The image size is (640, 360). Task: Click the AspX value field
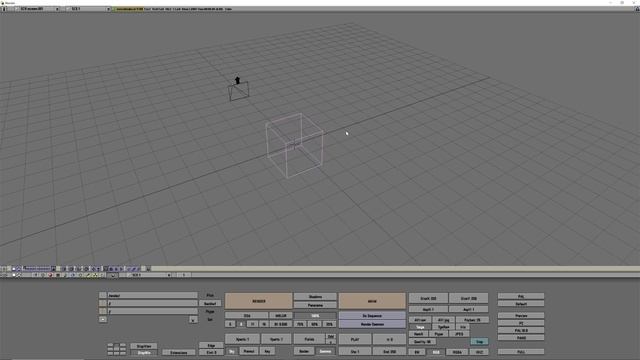[428, 309]
